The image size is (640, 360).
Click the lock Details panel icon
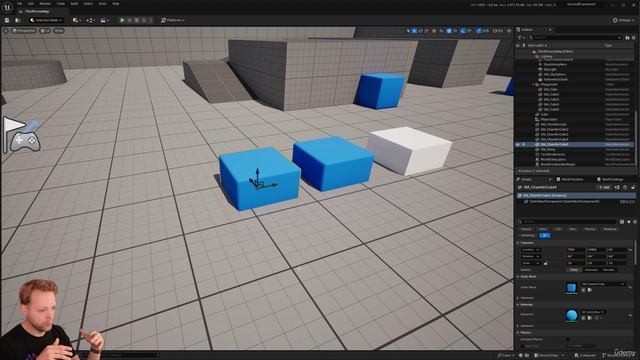point(633,187)
